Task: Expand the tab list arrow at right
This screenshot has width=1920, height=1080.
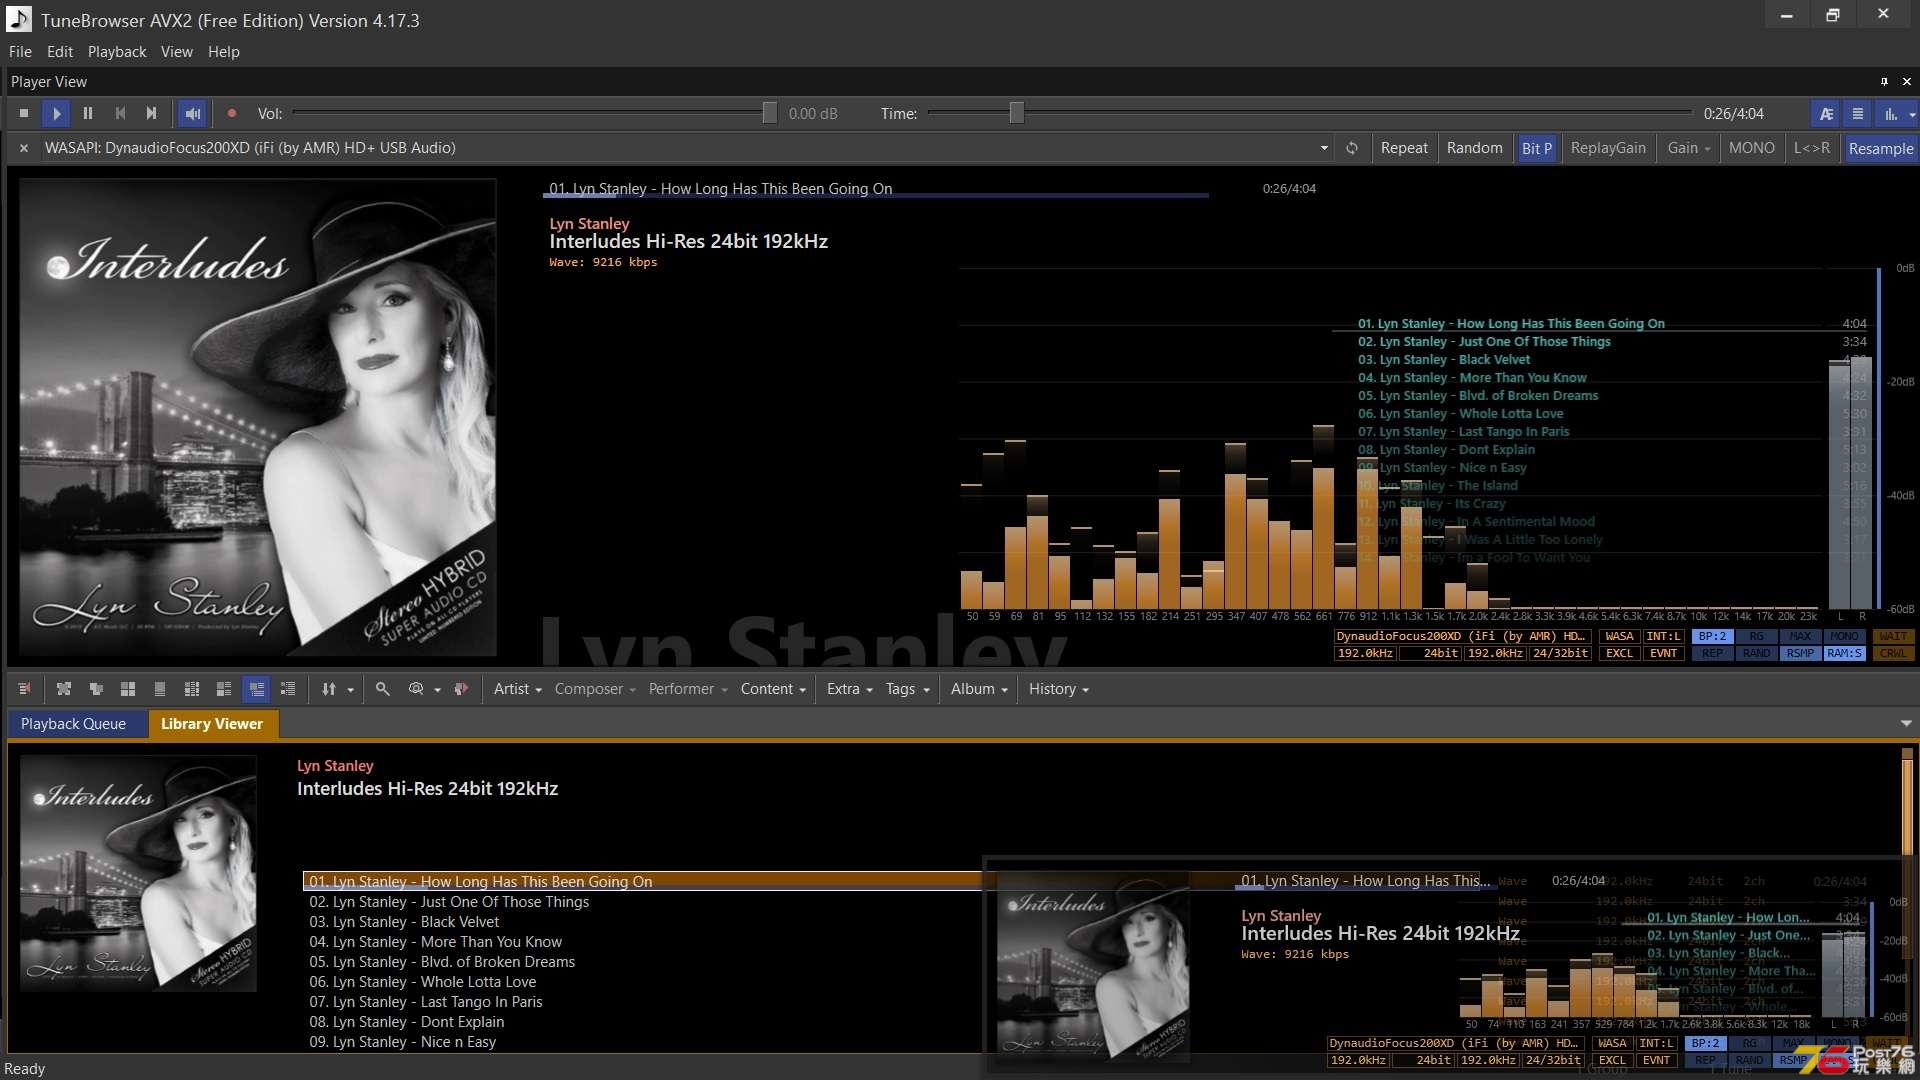Action: (x=1906, y=724)
